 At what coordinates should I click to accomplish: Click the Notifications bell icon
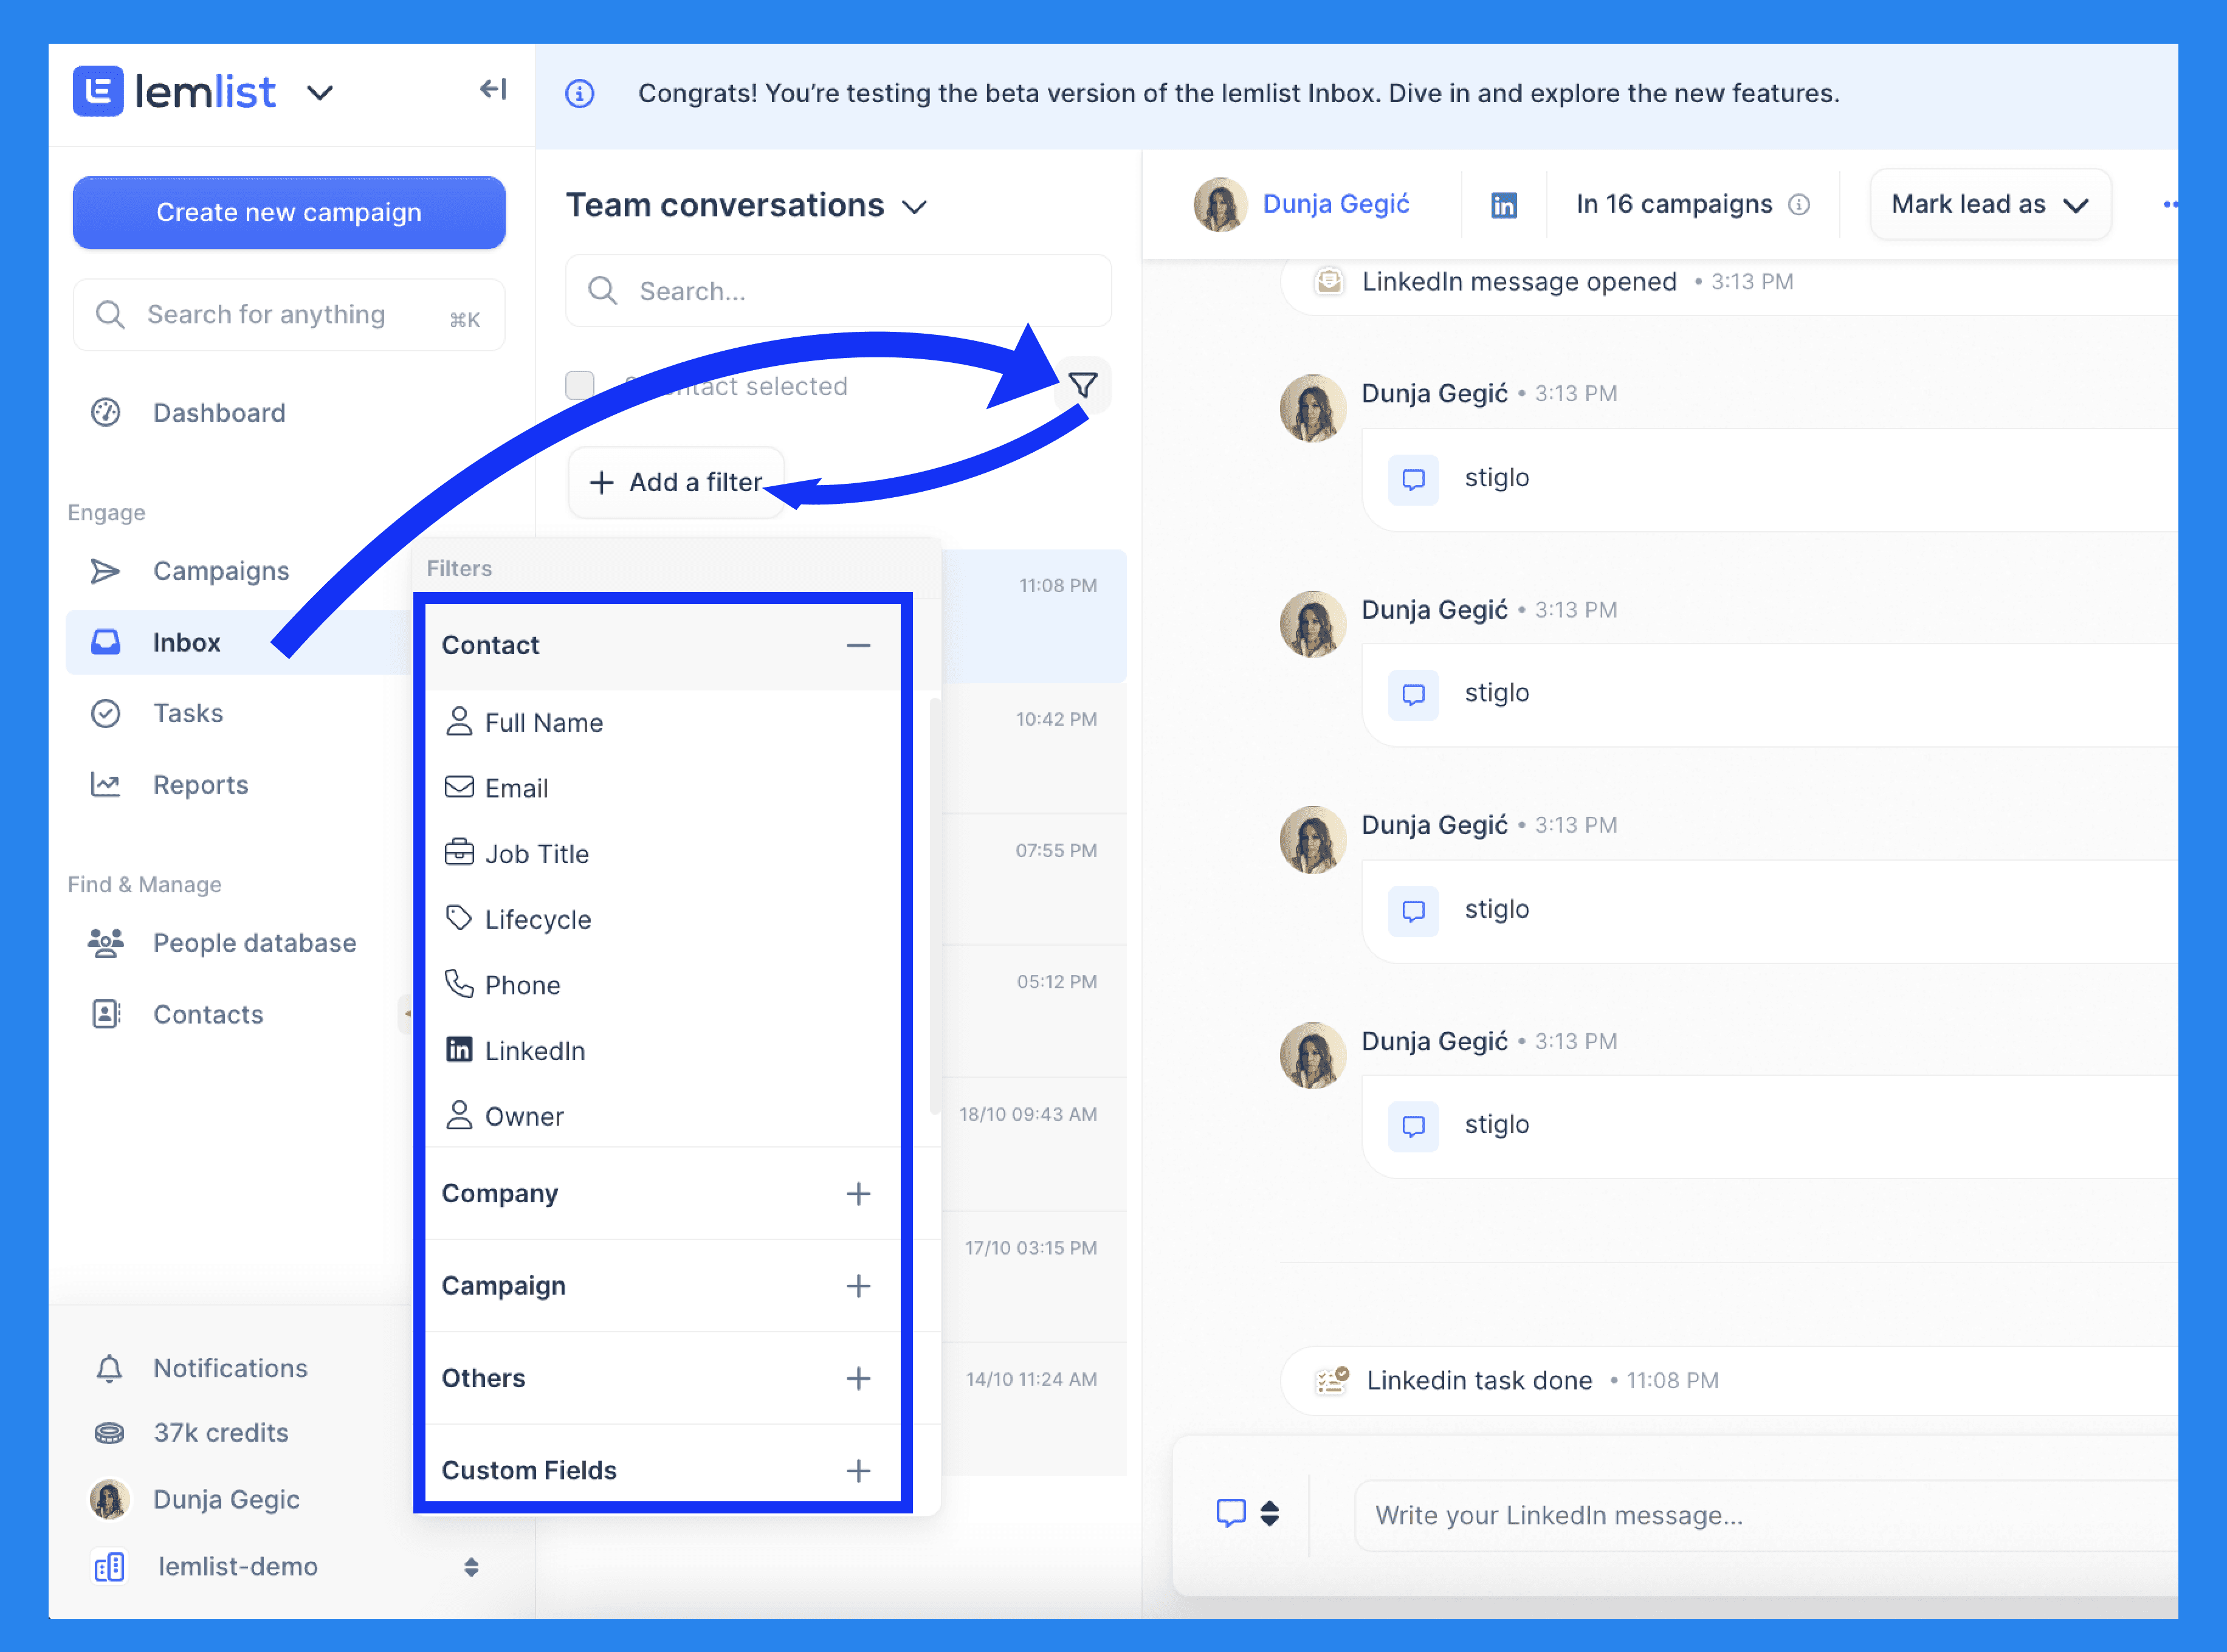(110, 1369)
